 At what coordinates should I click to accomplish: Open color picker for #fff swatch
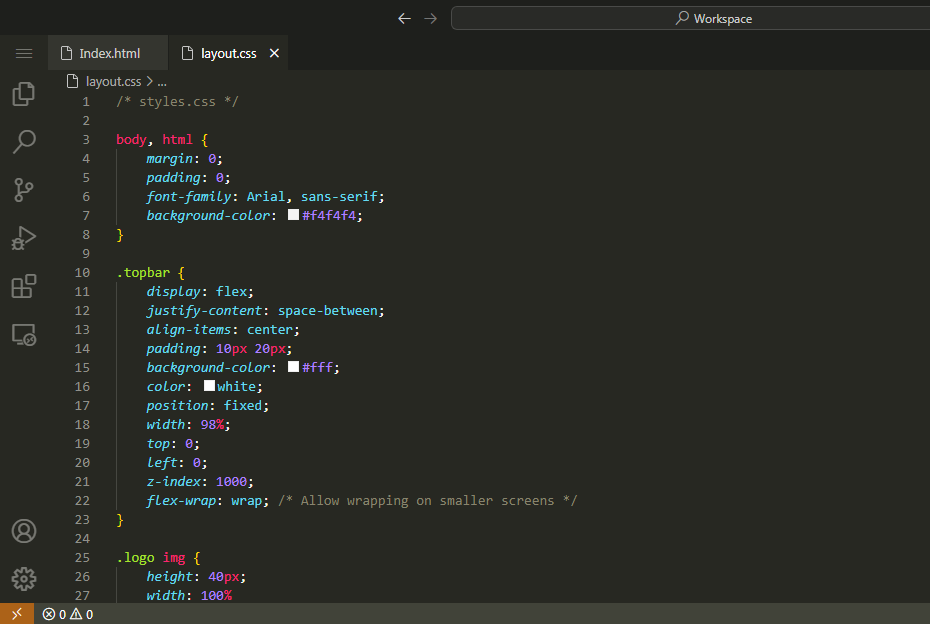(293, 367)
